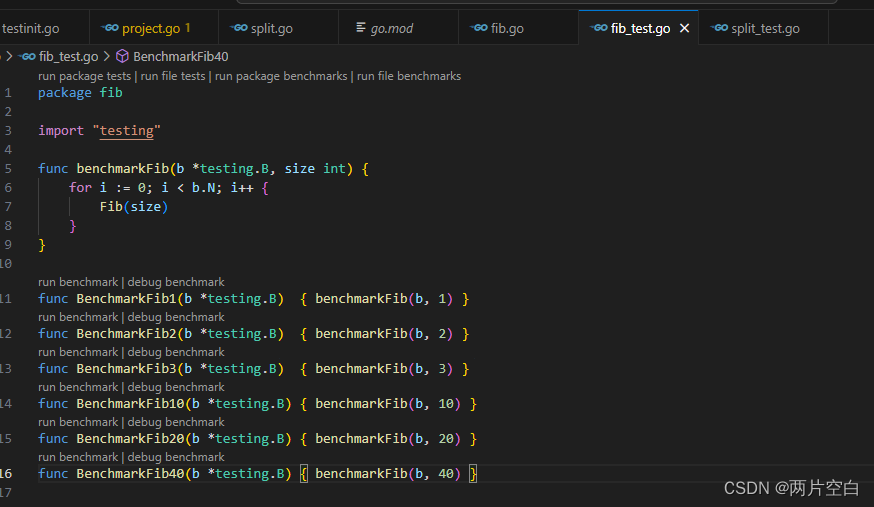Image resolution: width=874 pixels, height=507 pixels.
Task: Click Go icon on split_test.go tab
Action: coord(719,28)
